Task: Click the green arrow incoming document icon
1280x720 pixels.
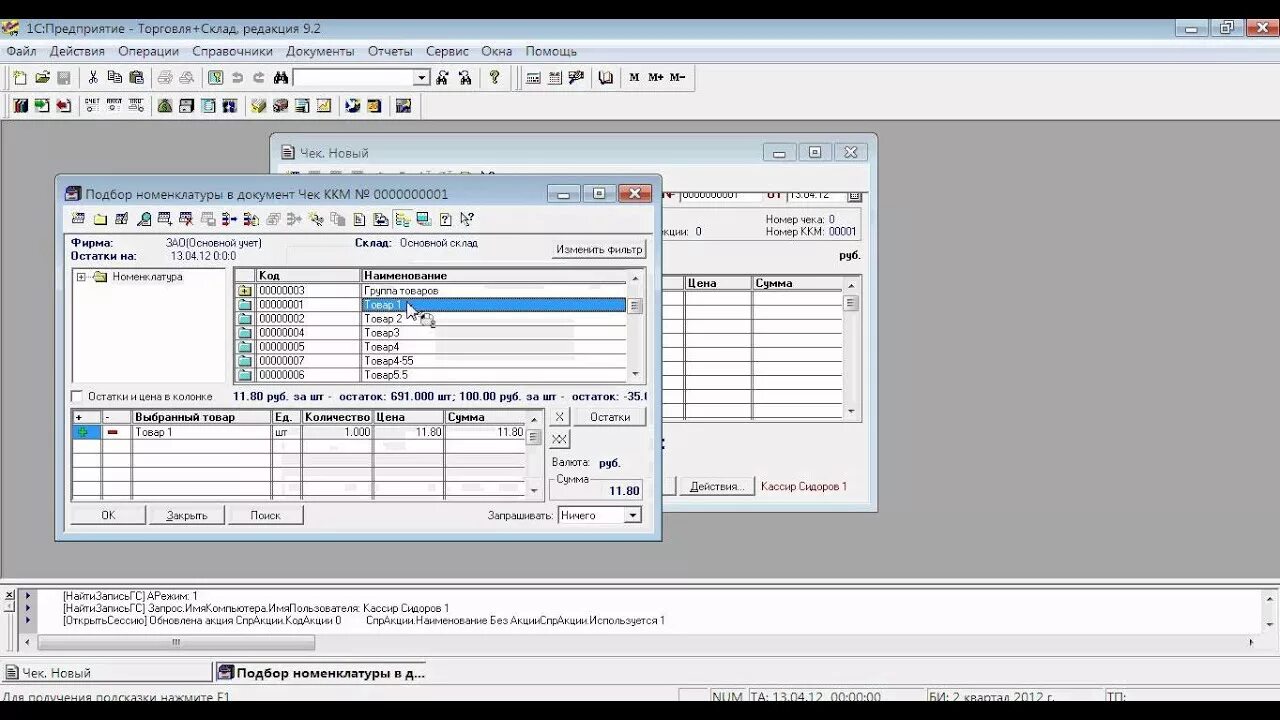Action: pos(42,106)
